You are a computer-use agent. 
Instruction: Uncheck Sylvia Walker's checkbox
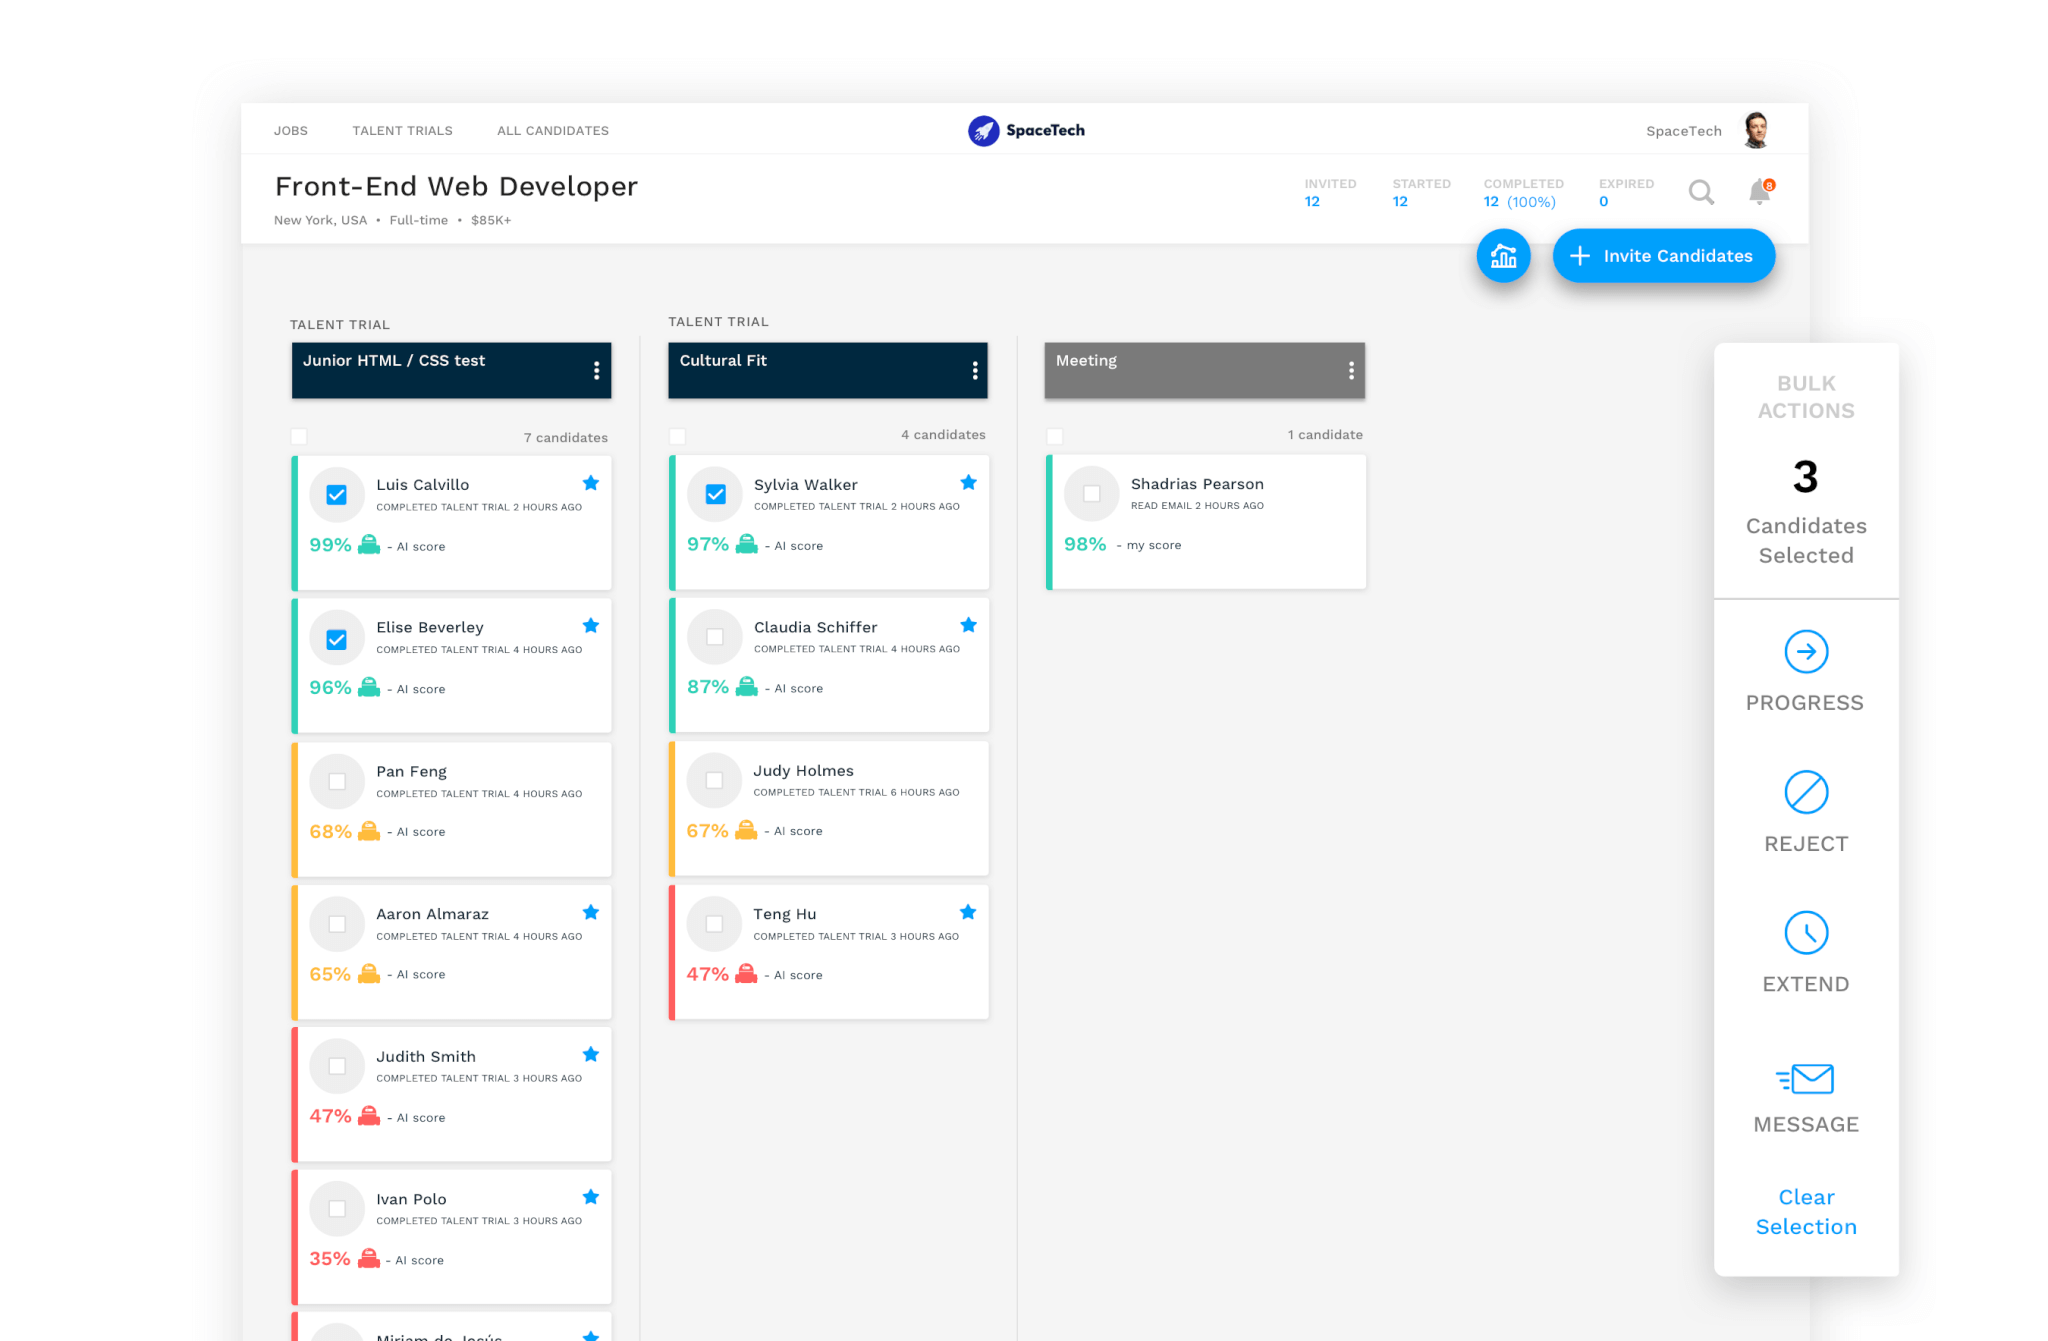716,494
